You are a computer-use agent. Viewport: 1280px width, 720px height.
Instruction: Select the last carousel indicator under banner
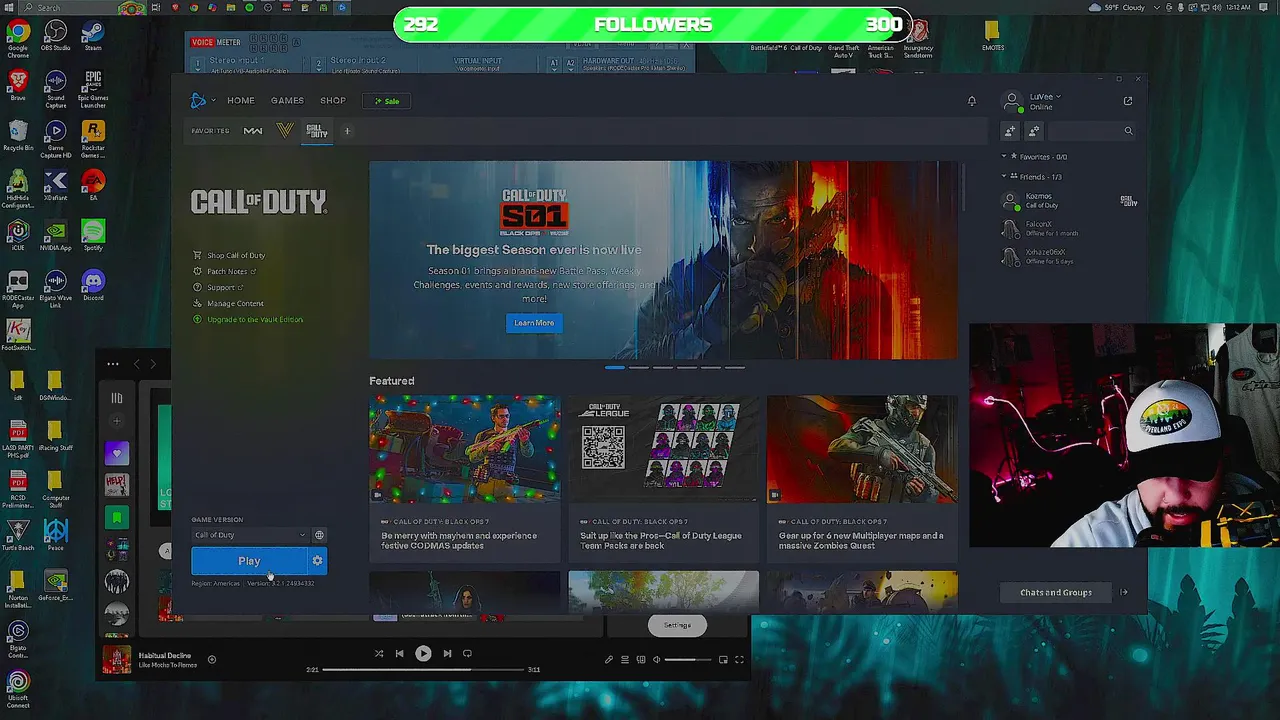click(735, 368)
